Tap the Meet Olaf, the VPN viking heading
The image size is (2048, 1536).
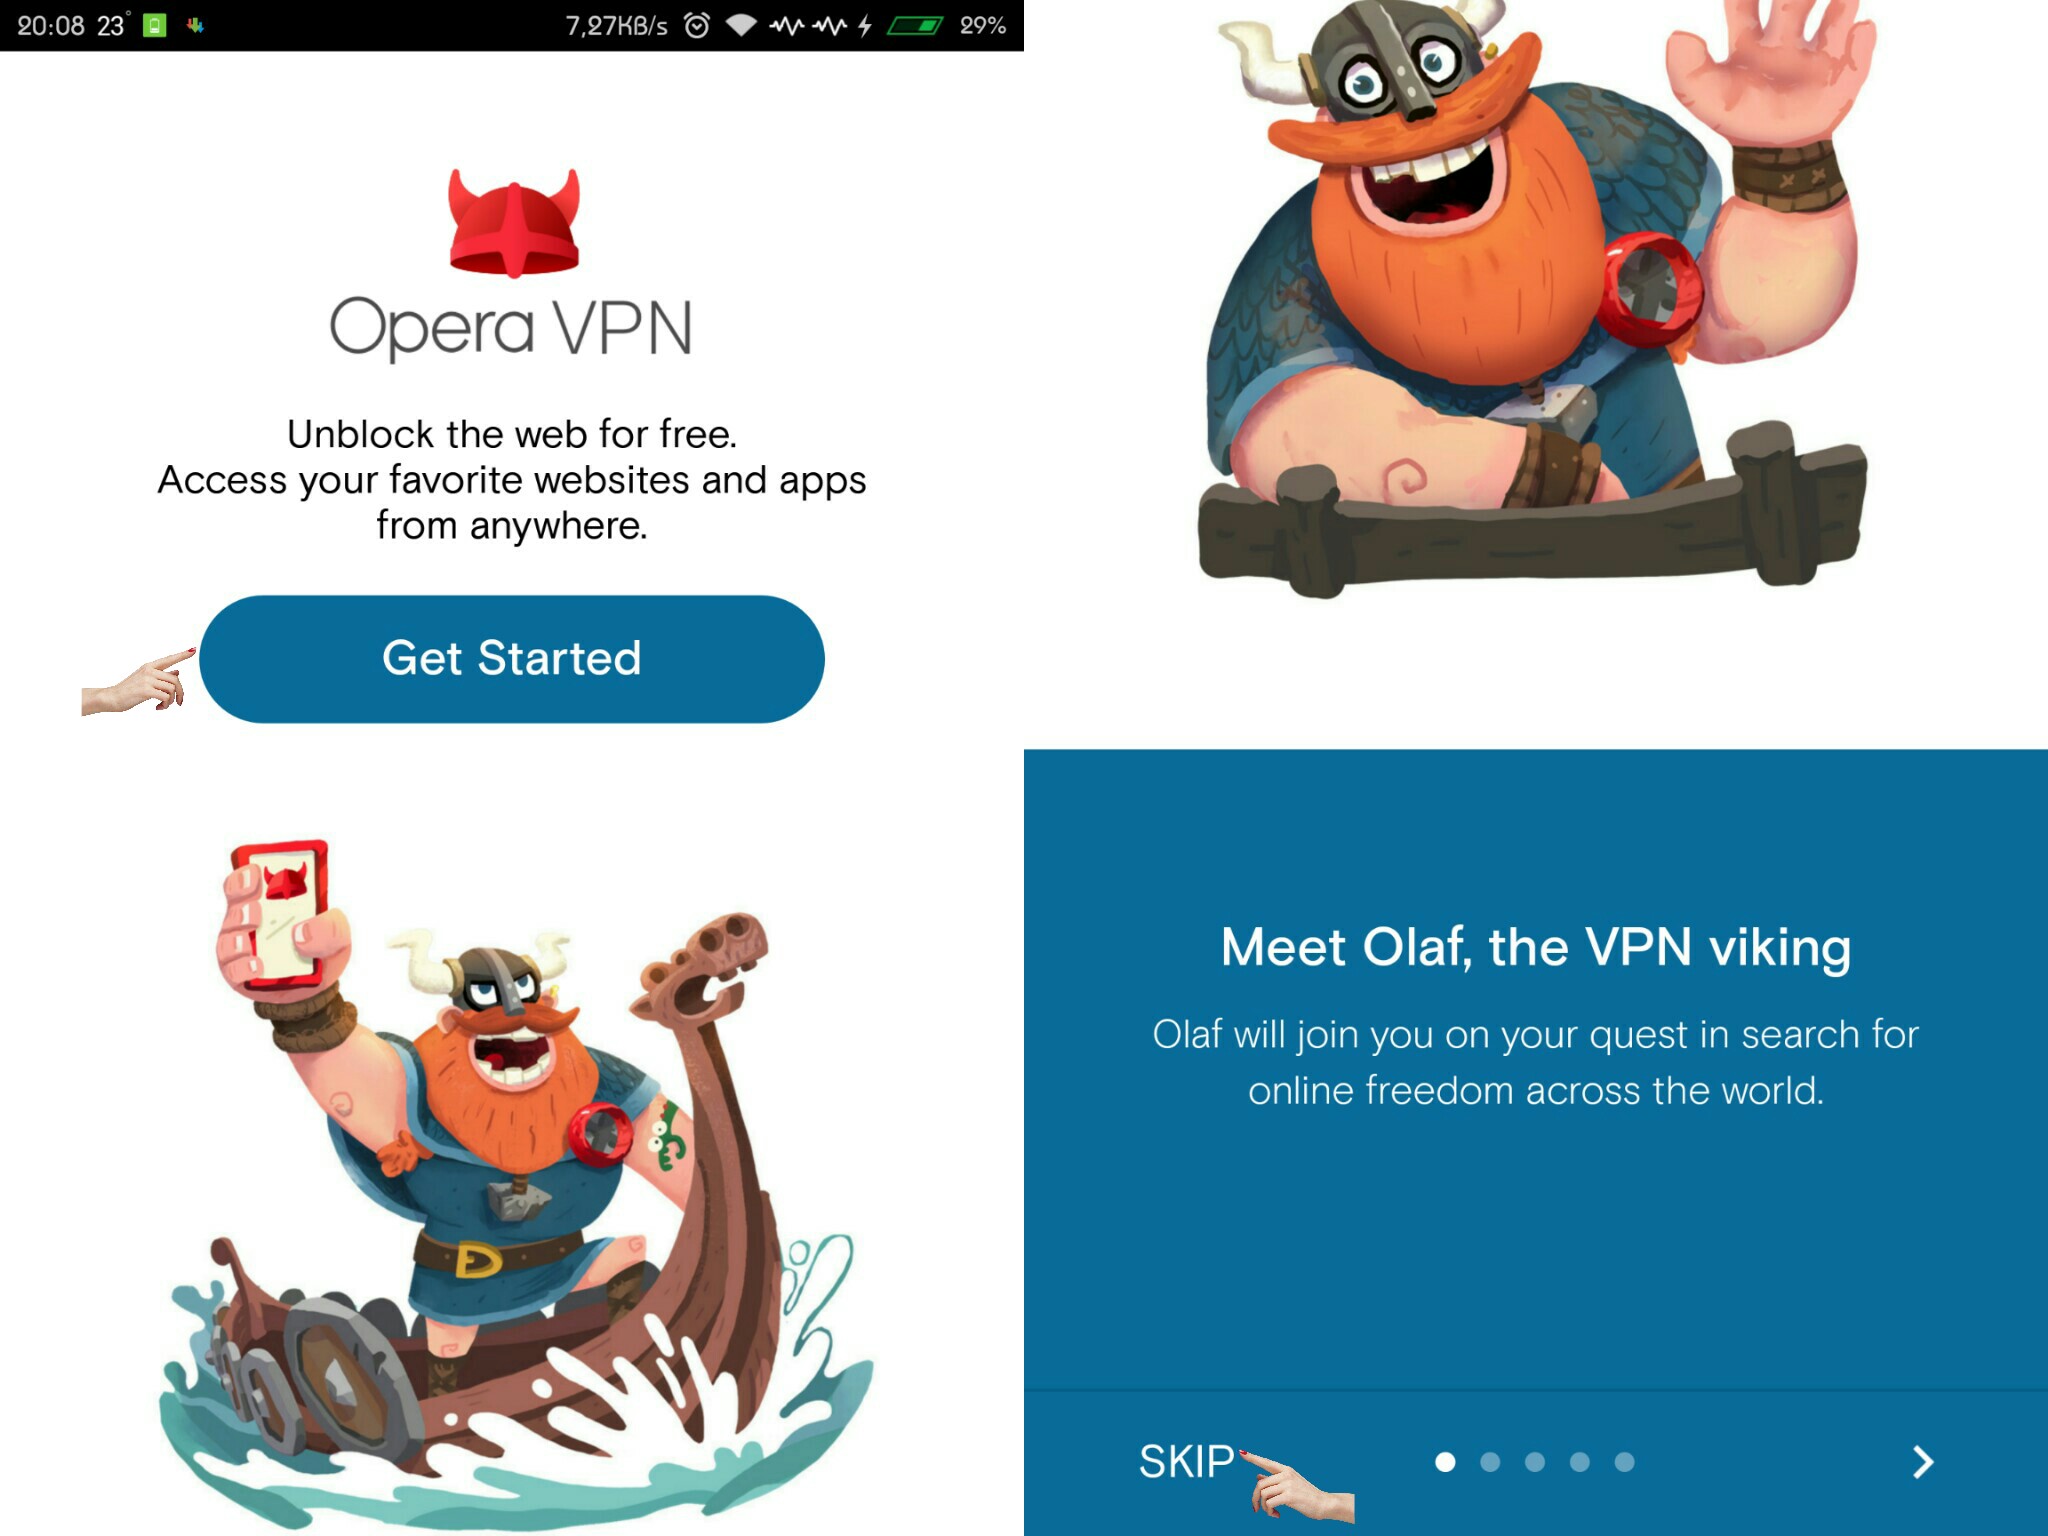(1536, 947)
